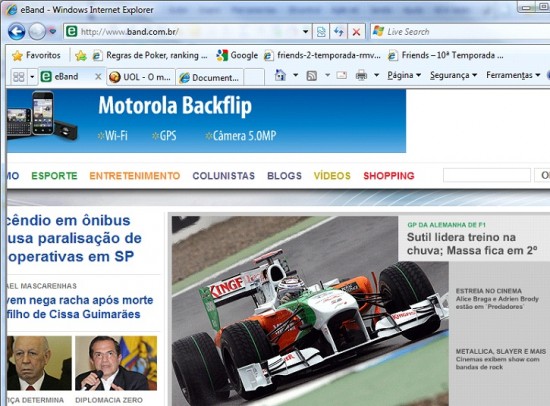Open the Página menu
This screenshot has width=550, height=406.
point(404,75)
